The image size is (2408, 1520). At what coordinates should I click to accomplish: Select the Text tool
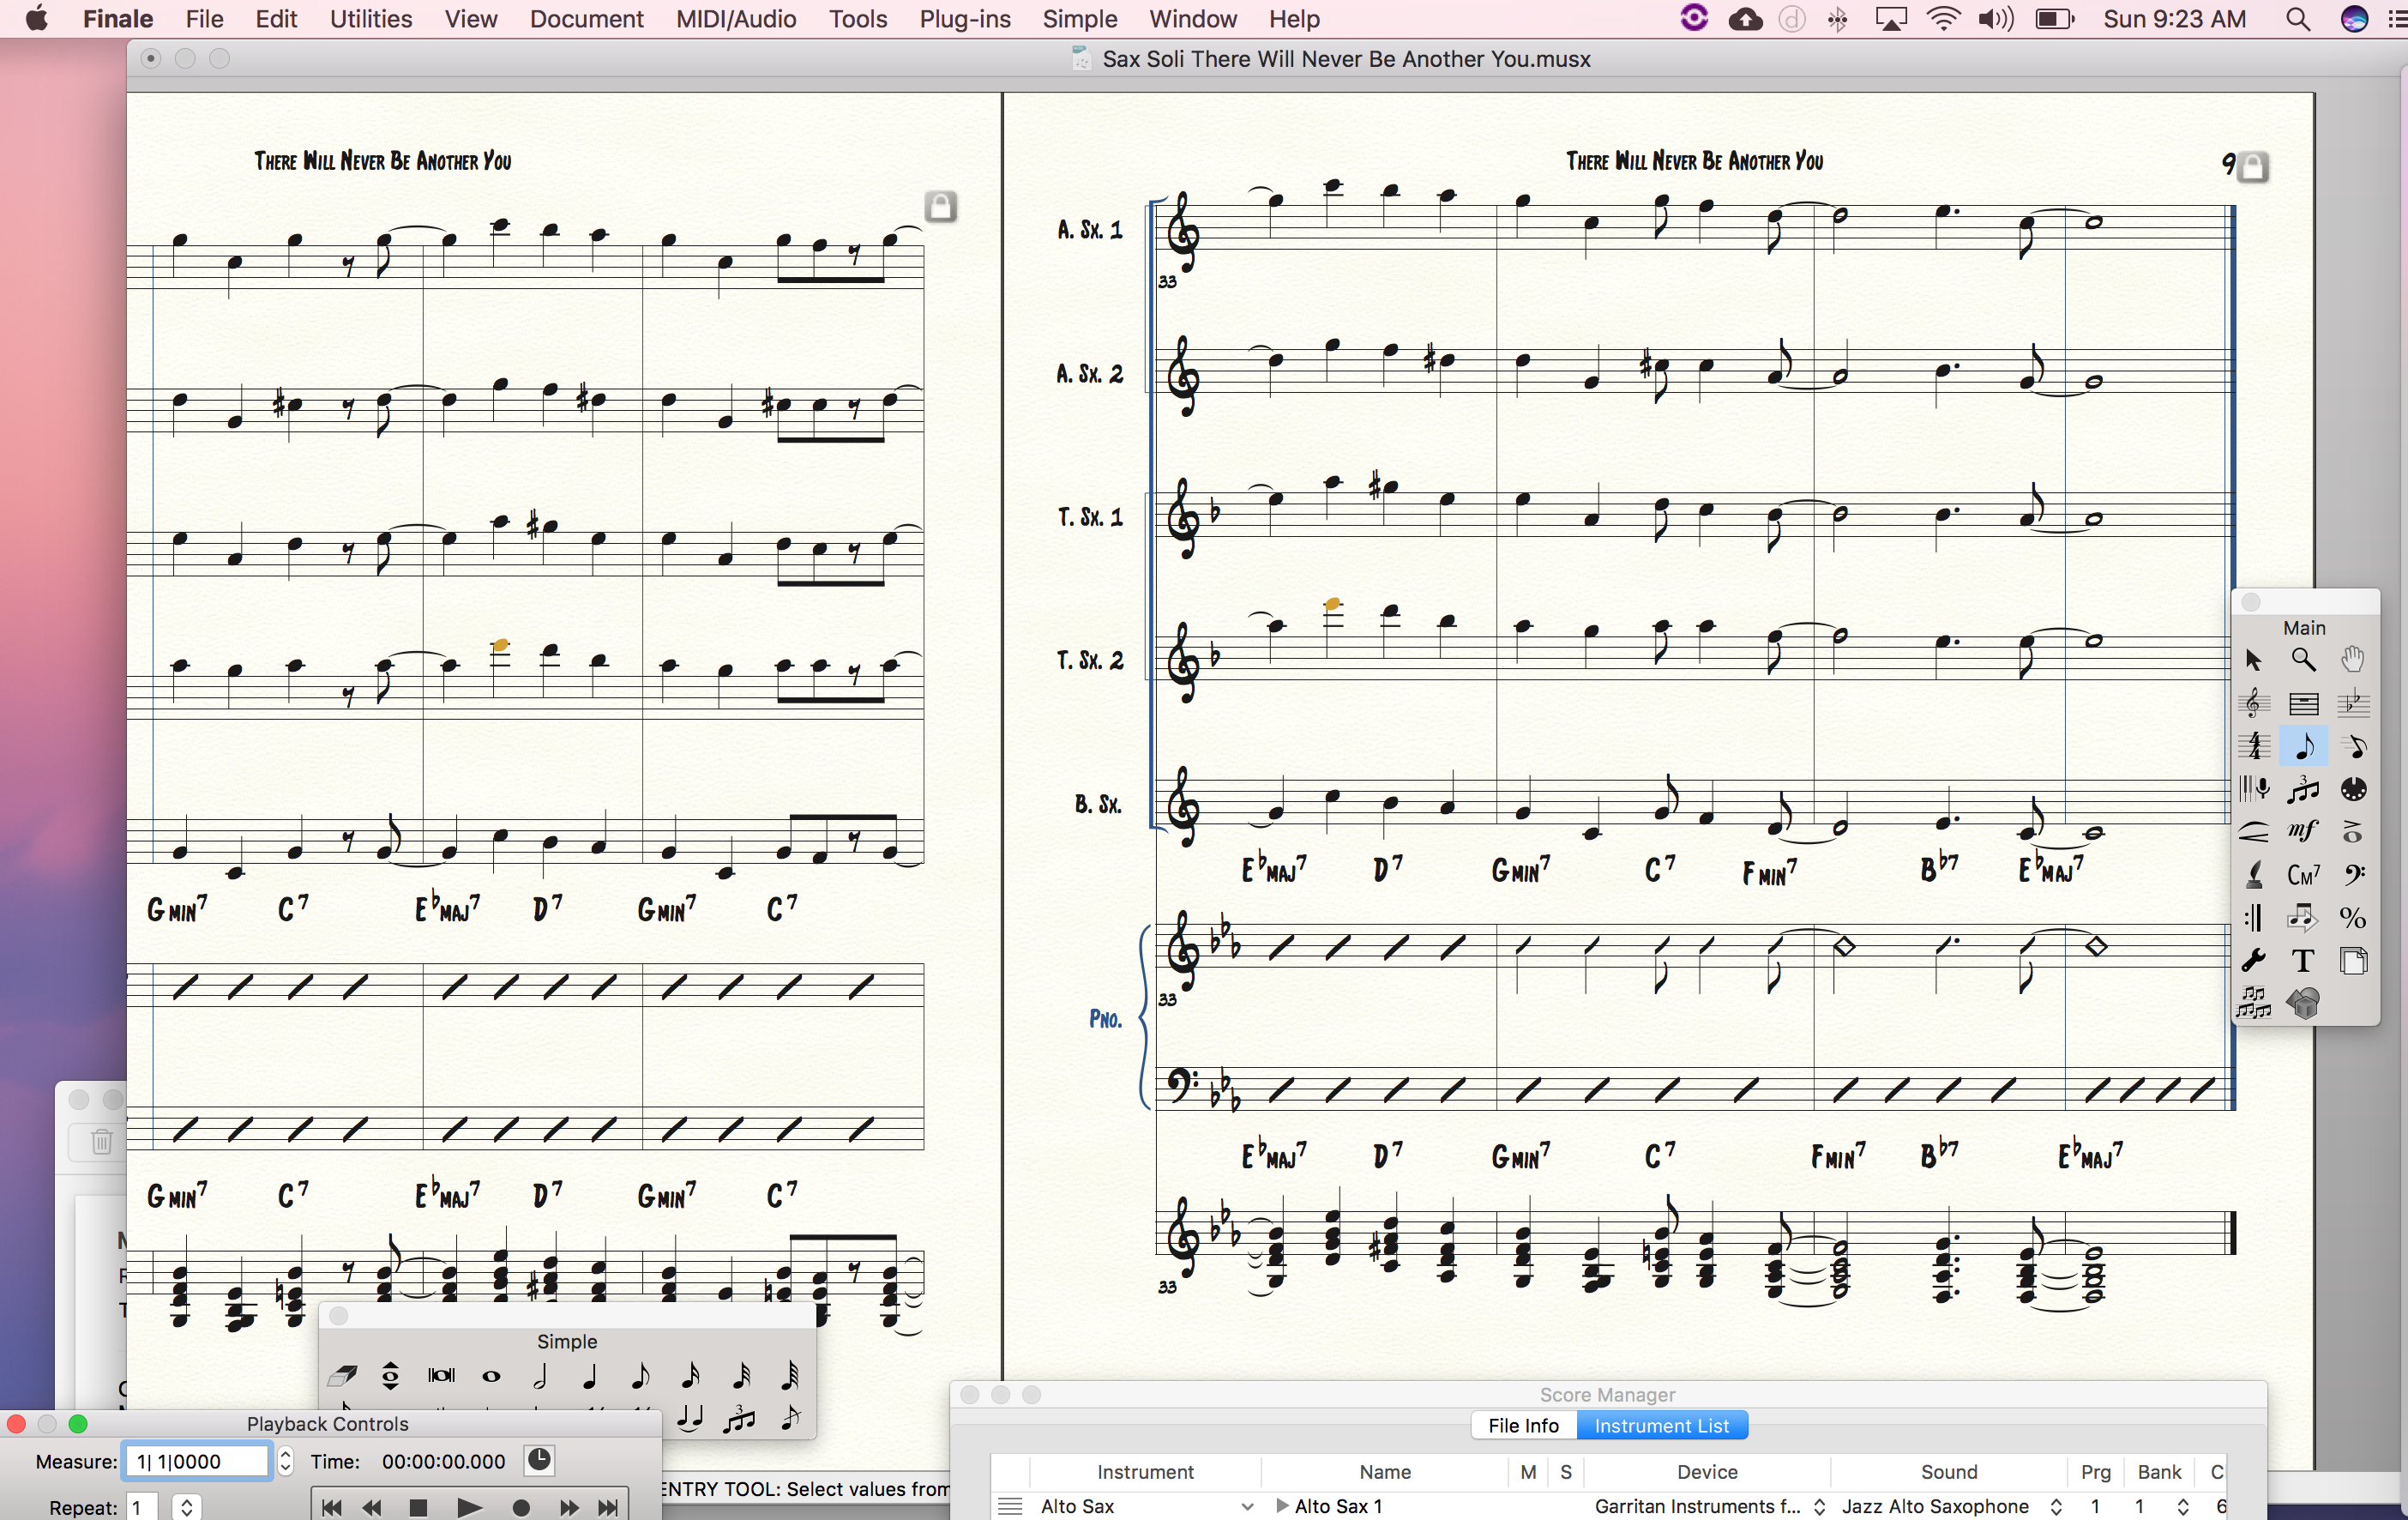(2303, 961)
